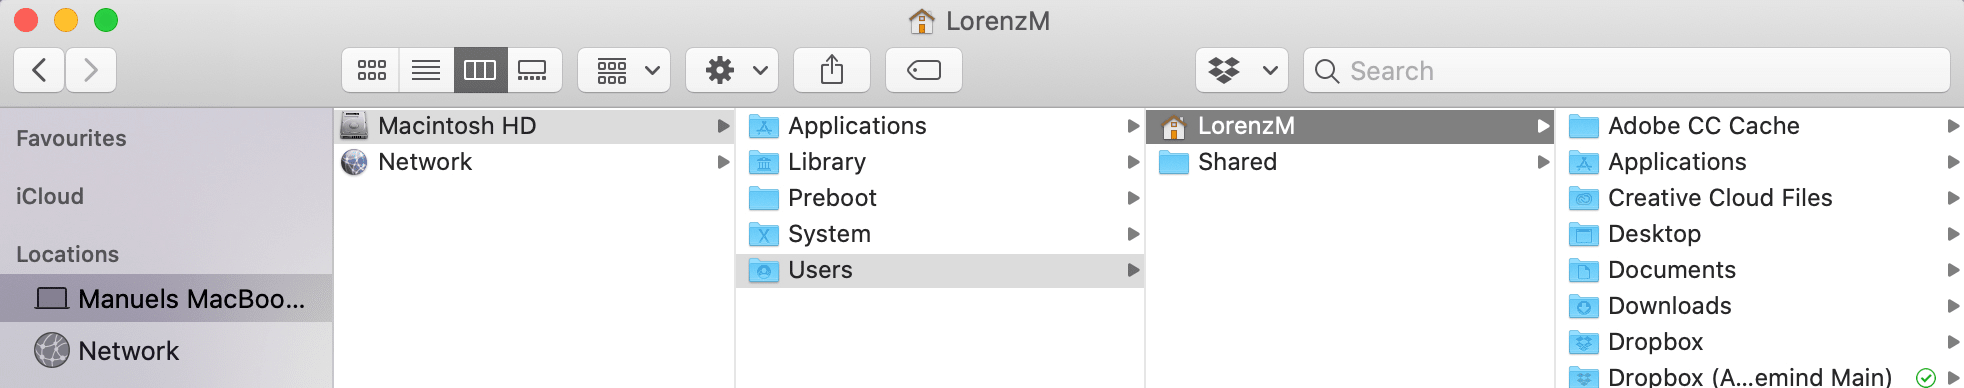This screenshot has height=388, width=1964.
Task: Select the Preboot folder
Action: [x=940, y=198]
